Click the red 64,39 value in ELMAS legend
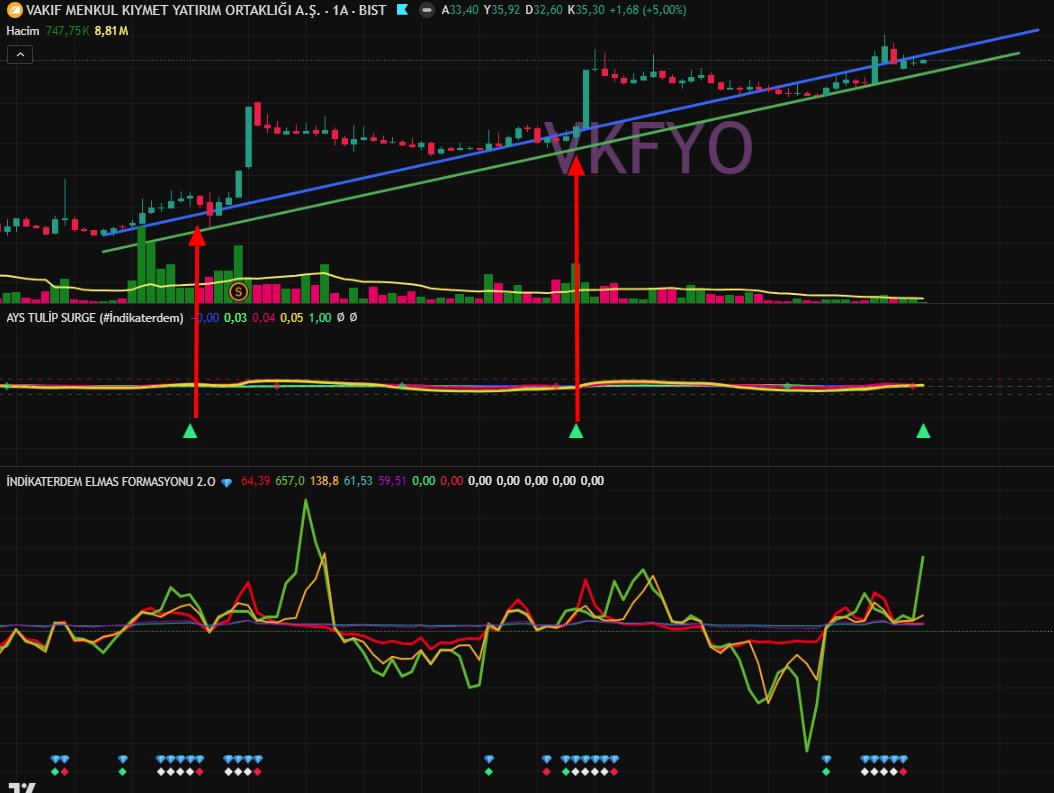The image size is (1054, 793). (255, 481)
